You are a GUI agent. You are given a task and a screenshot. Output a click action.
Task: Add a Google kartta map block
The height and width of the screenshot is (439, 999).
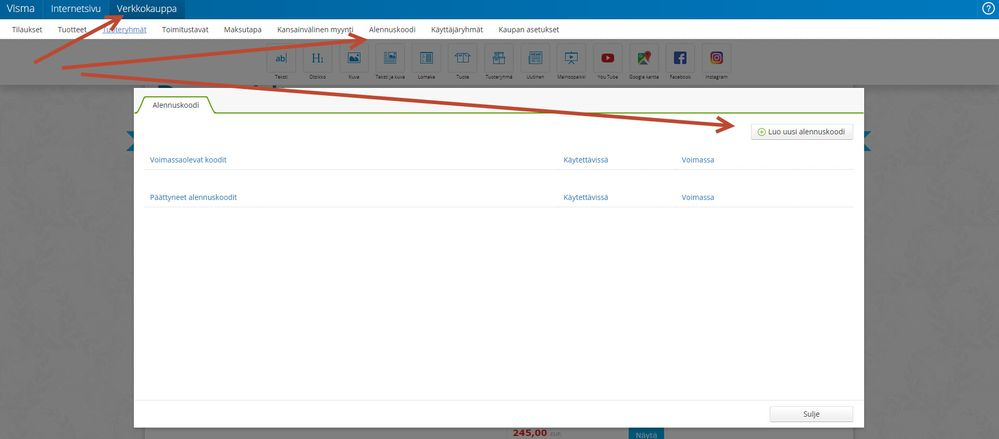pos(644,58)
